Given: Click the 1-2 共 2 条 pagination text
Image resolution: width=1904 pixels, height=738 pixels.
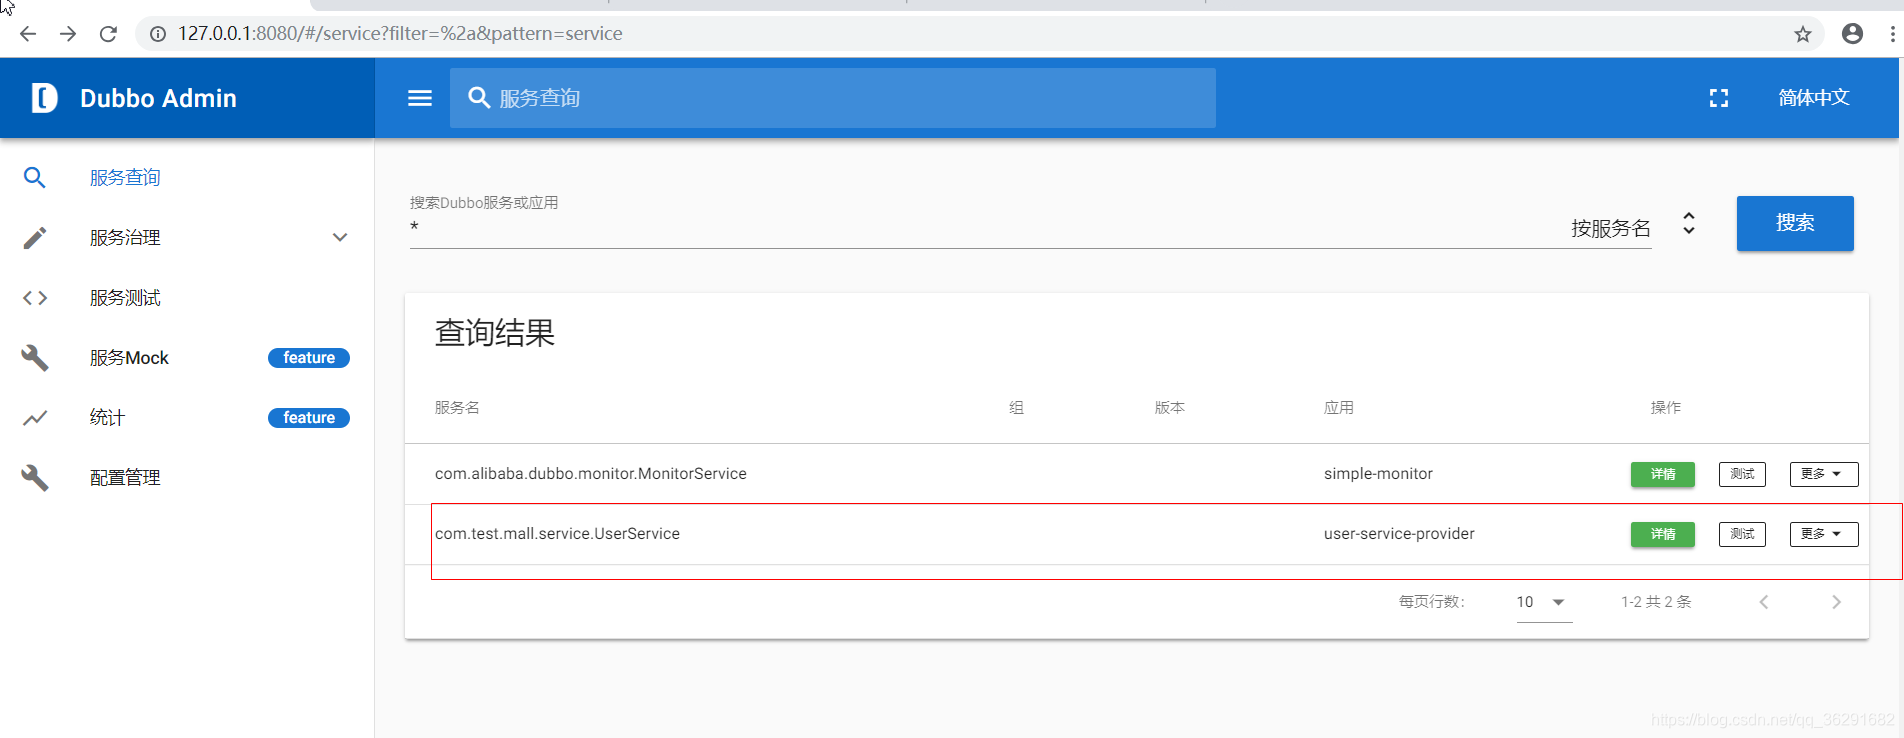Looking at the screenshot, I should coord(1656,602).
